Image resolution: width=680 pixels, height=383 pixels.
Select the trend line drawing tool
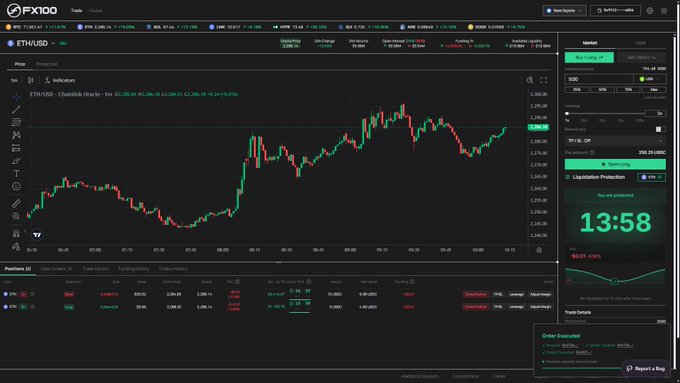[16, 109]
